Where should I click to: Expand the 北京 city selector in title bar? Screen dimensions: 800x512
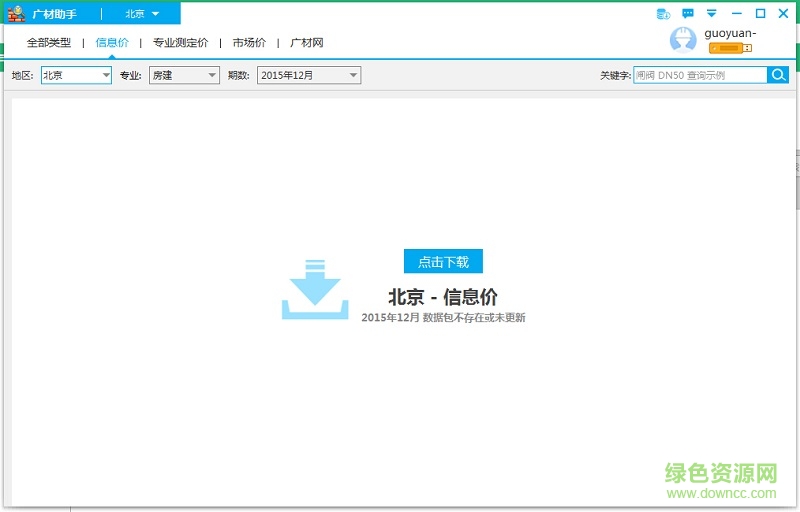click(x=142, y=14)
